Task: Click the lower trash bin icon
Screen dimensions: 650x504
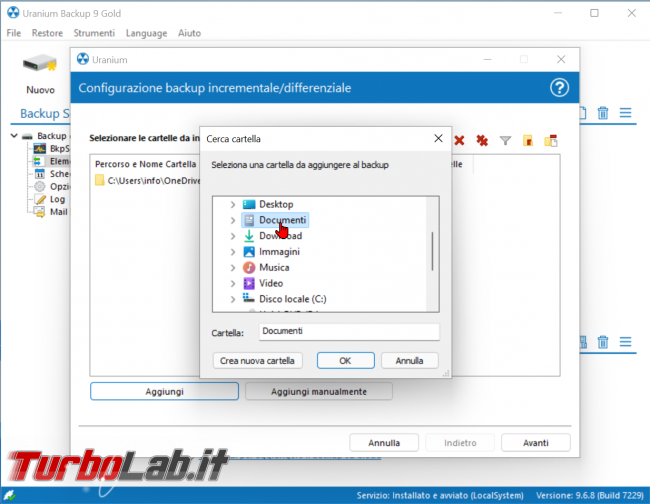Action: (x=603, y=342)
